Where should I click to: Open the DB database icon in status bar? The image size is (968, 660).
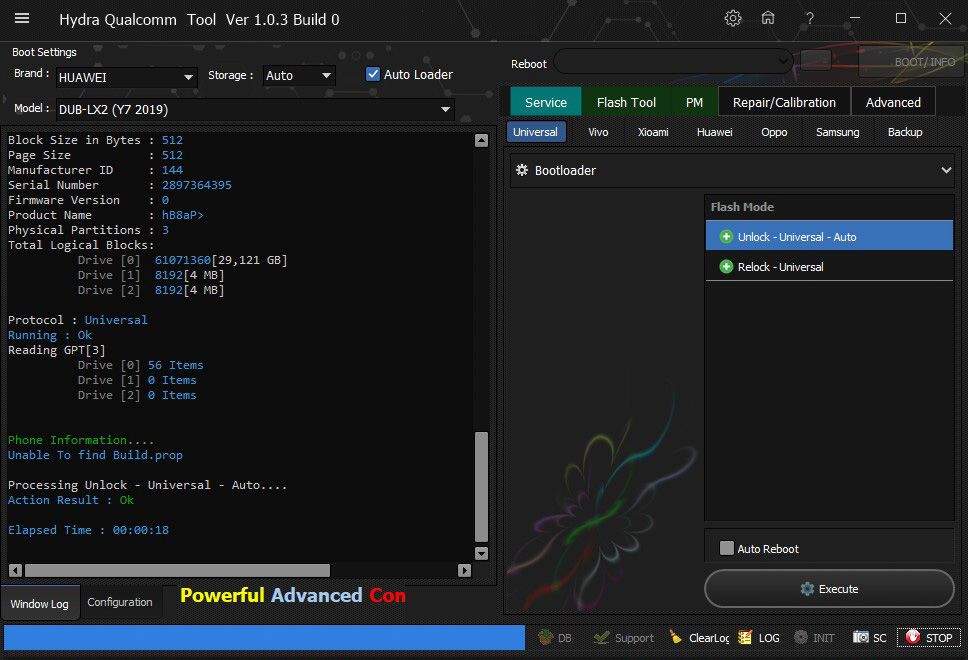click(555, 637)
